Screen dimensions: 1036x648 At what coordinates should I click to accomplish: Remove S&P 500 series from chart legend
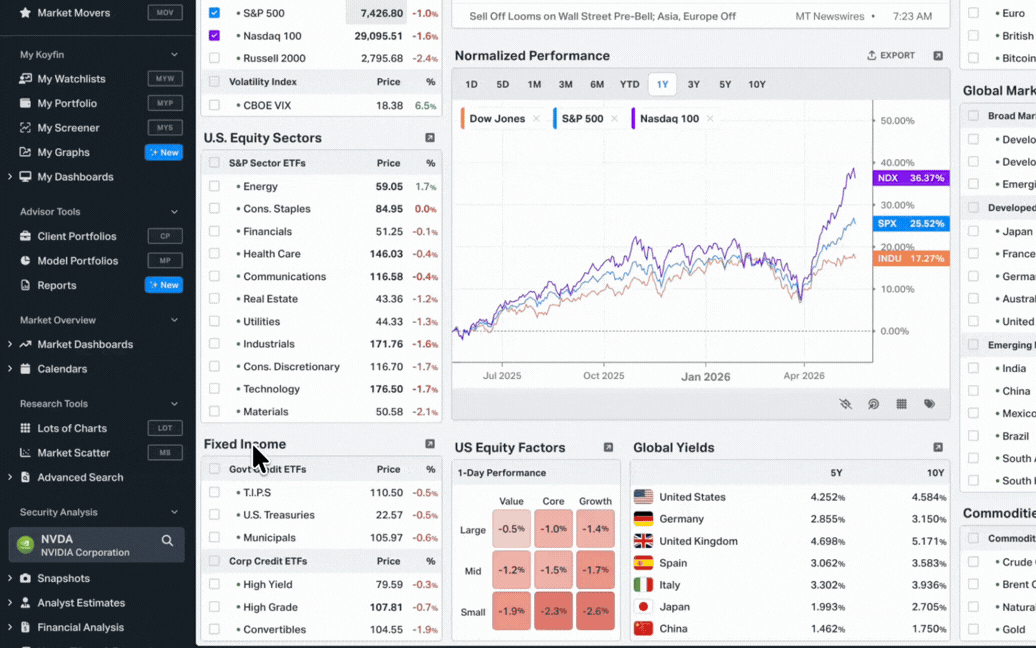[614, 118]
